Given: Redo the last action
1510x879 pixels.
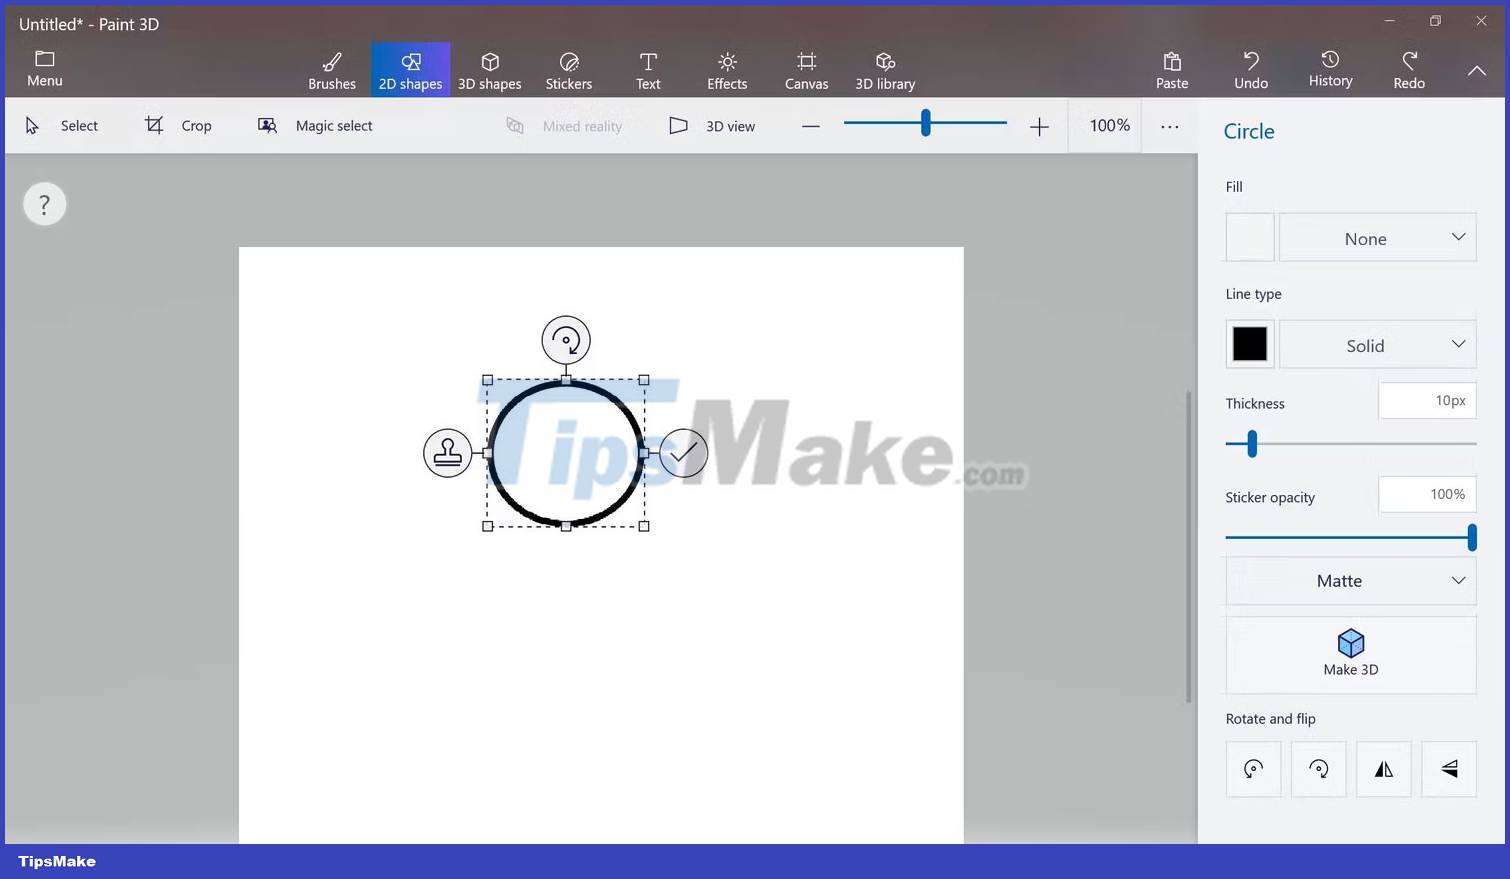Looking at the screenshot, I should pos(1409,70).
